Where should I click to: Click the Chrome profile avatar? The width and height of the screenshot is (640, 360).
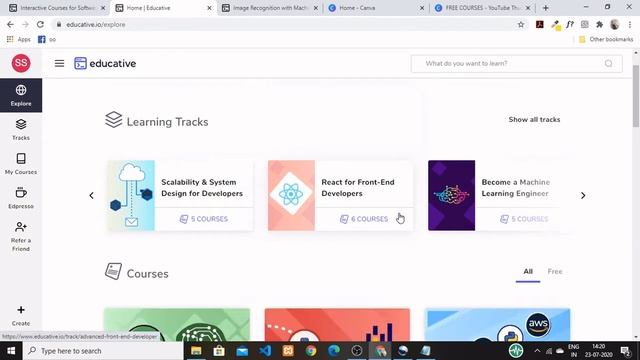pos(615,24)
